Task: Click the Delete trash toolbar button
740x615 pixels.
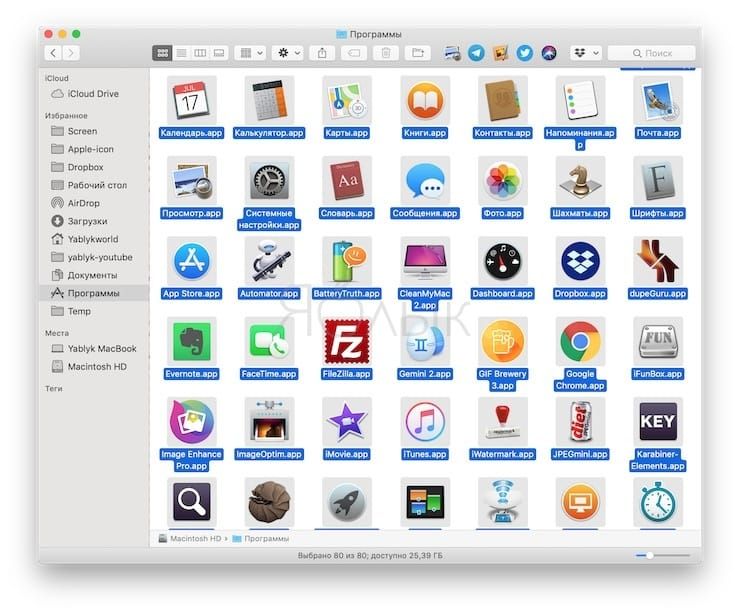Action: (x=386, y=53)
